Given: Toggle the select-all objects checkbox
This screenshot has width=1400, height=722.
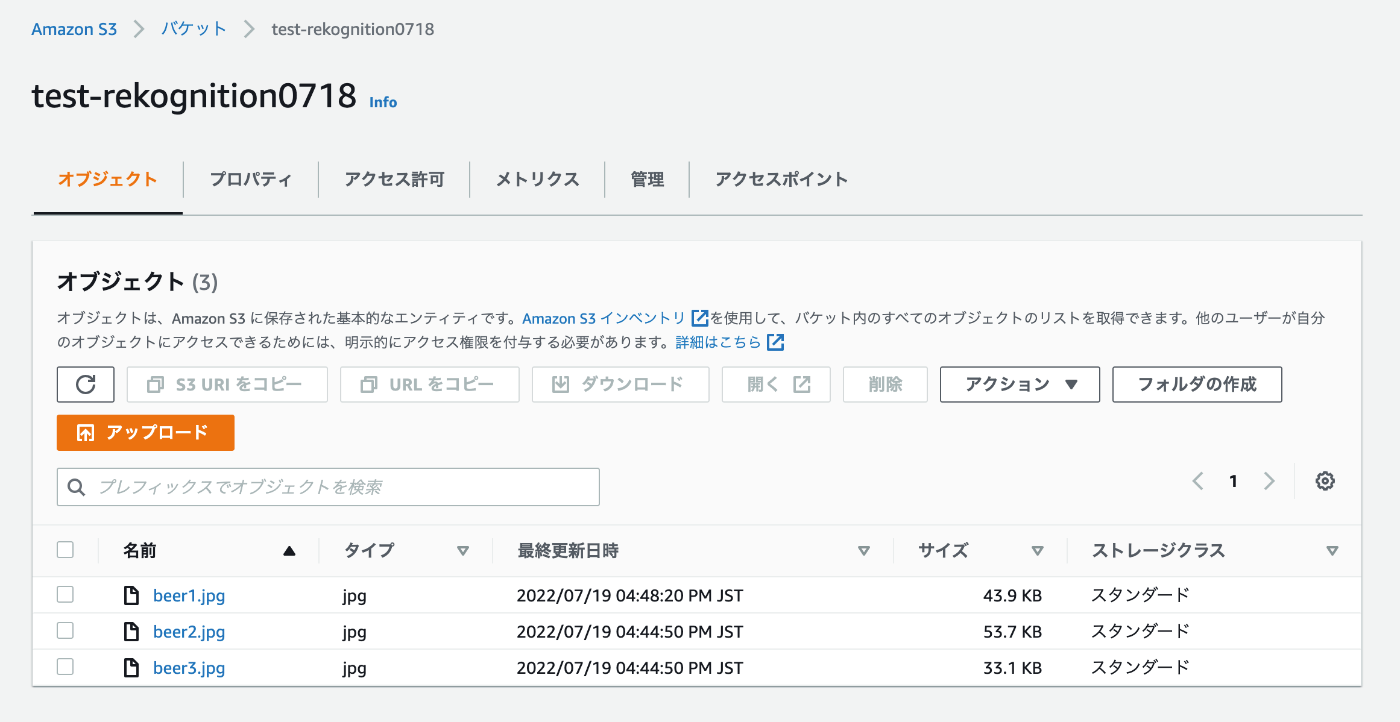Looking at the screenshot, I should point(66,549).
